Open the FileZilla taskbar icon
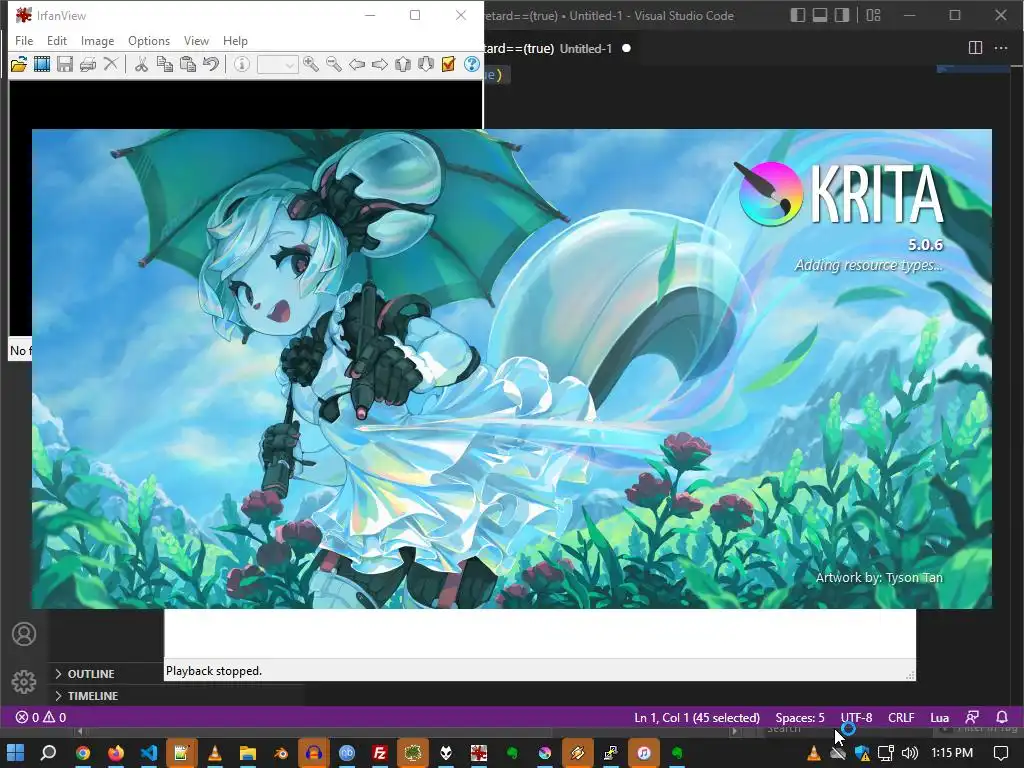 379,753
